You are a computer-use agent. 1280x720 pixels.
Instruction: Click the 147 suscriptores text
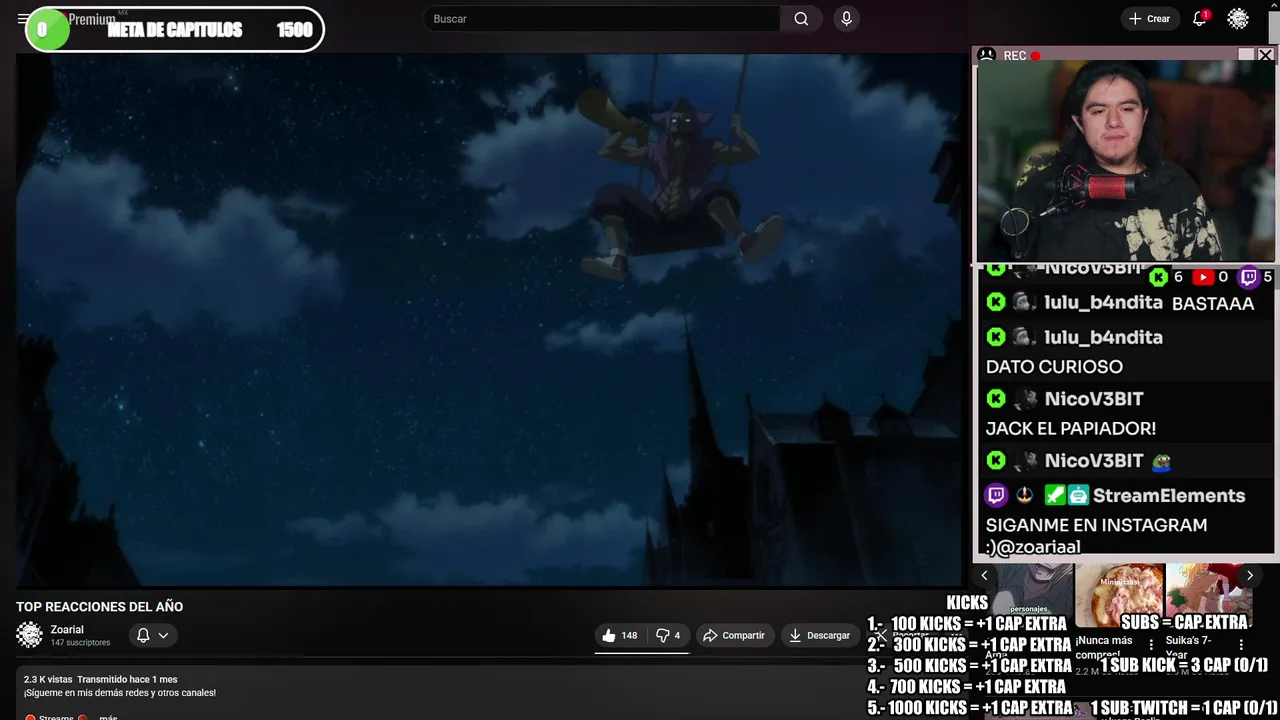tap(80, 643)
